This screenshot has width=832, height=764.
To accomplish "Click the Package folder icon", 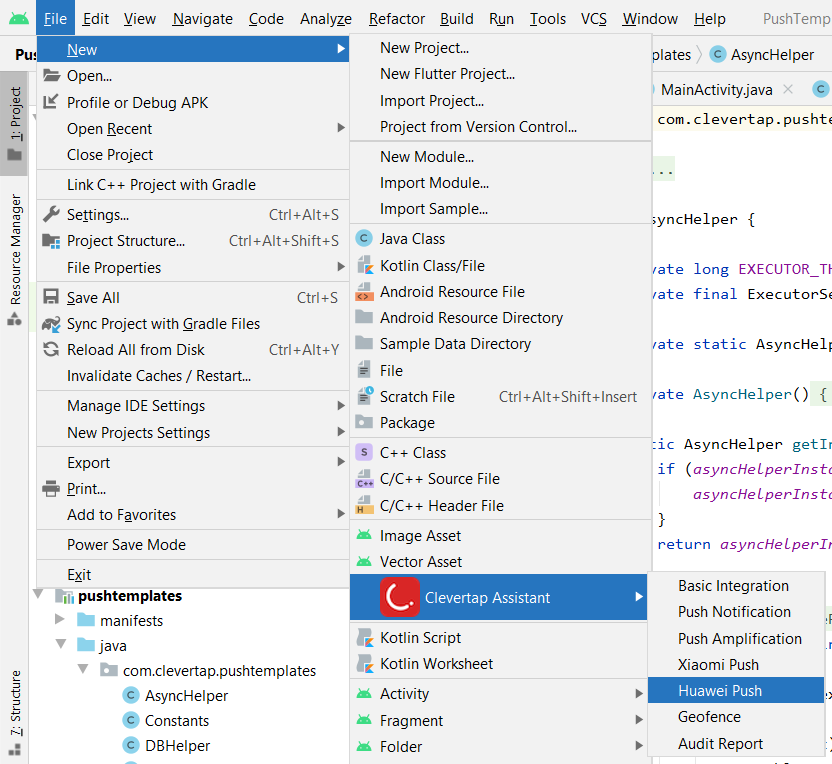I will tap(364, 422).
